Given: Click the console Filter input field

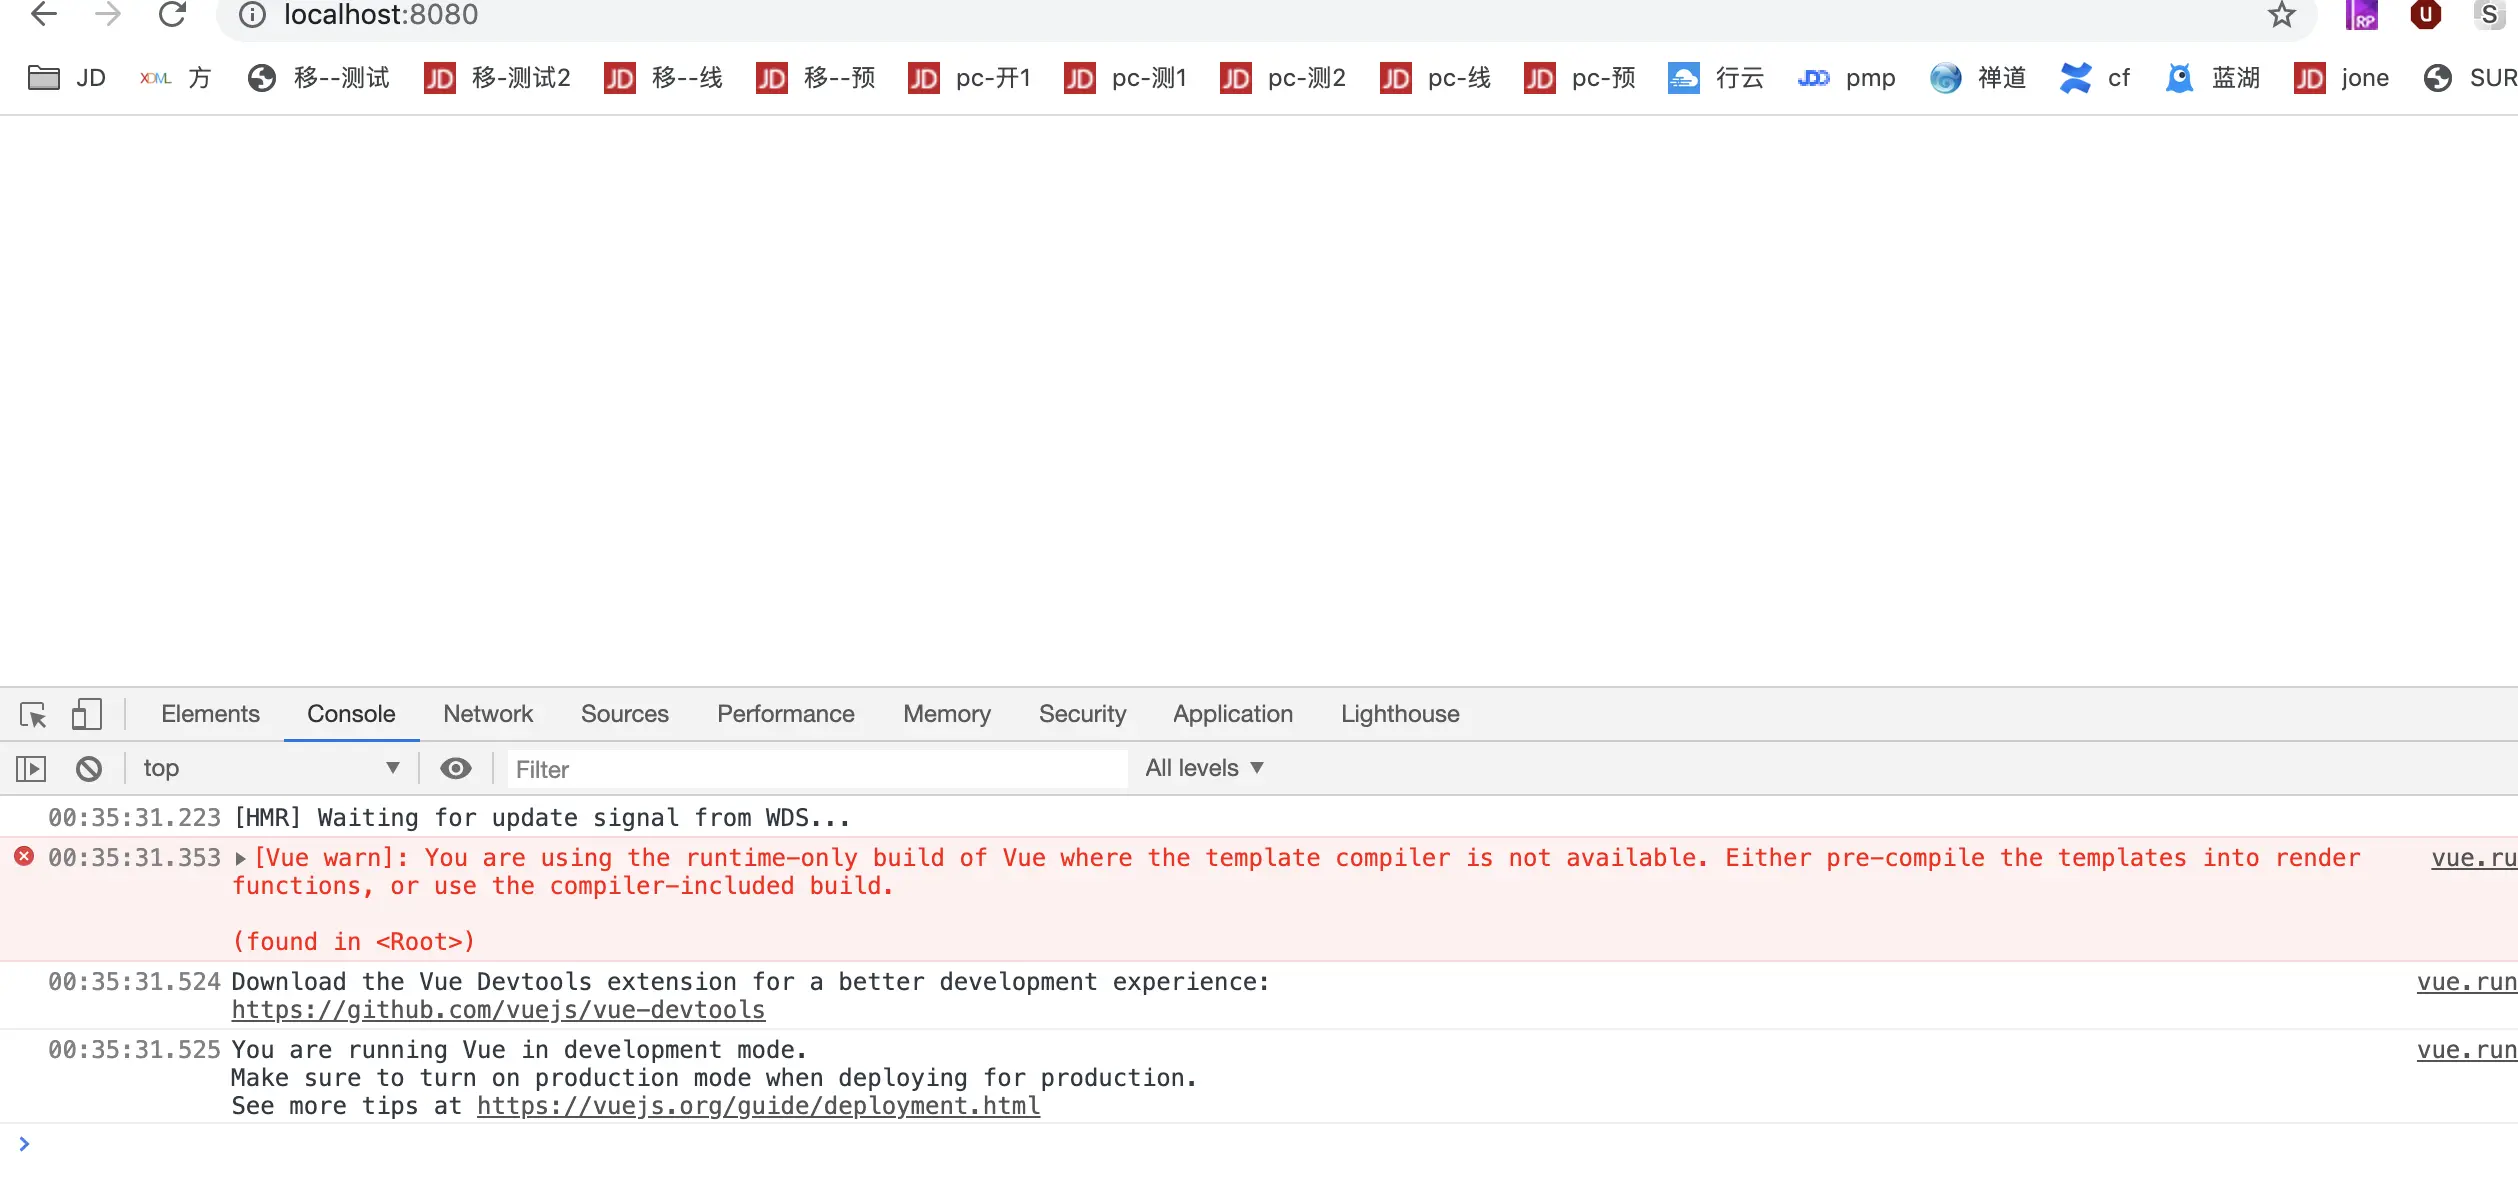Looking at the screenshot, I should (815, 769).
